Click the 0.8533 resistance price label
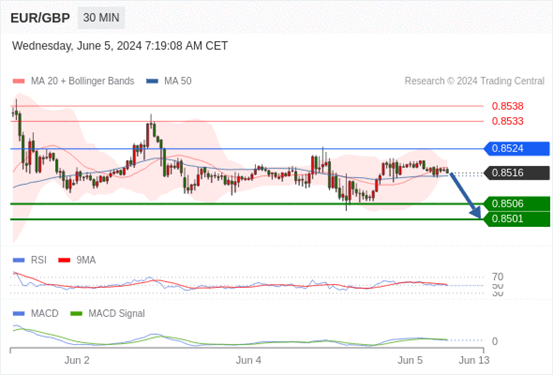Viewport: 553px width, 375px height. (508, 121)
